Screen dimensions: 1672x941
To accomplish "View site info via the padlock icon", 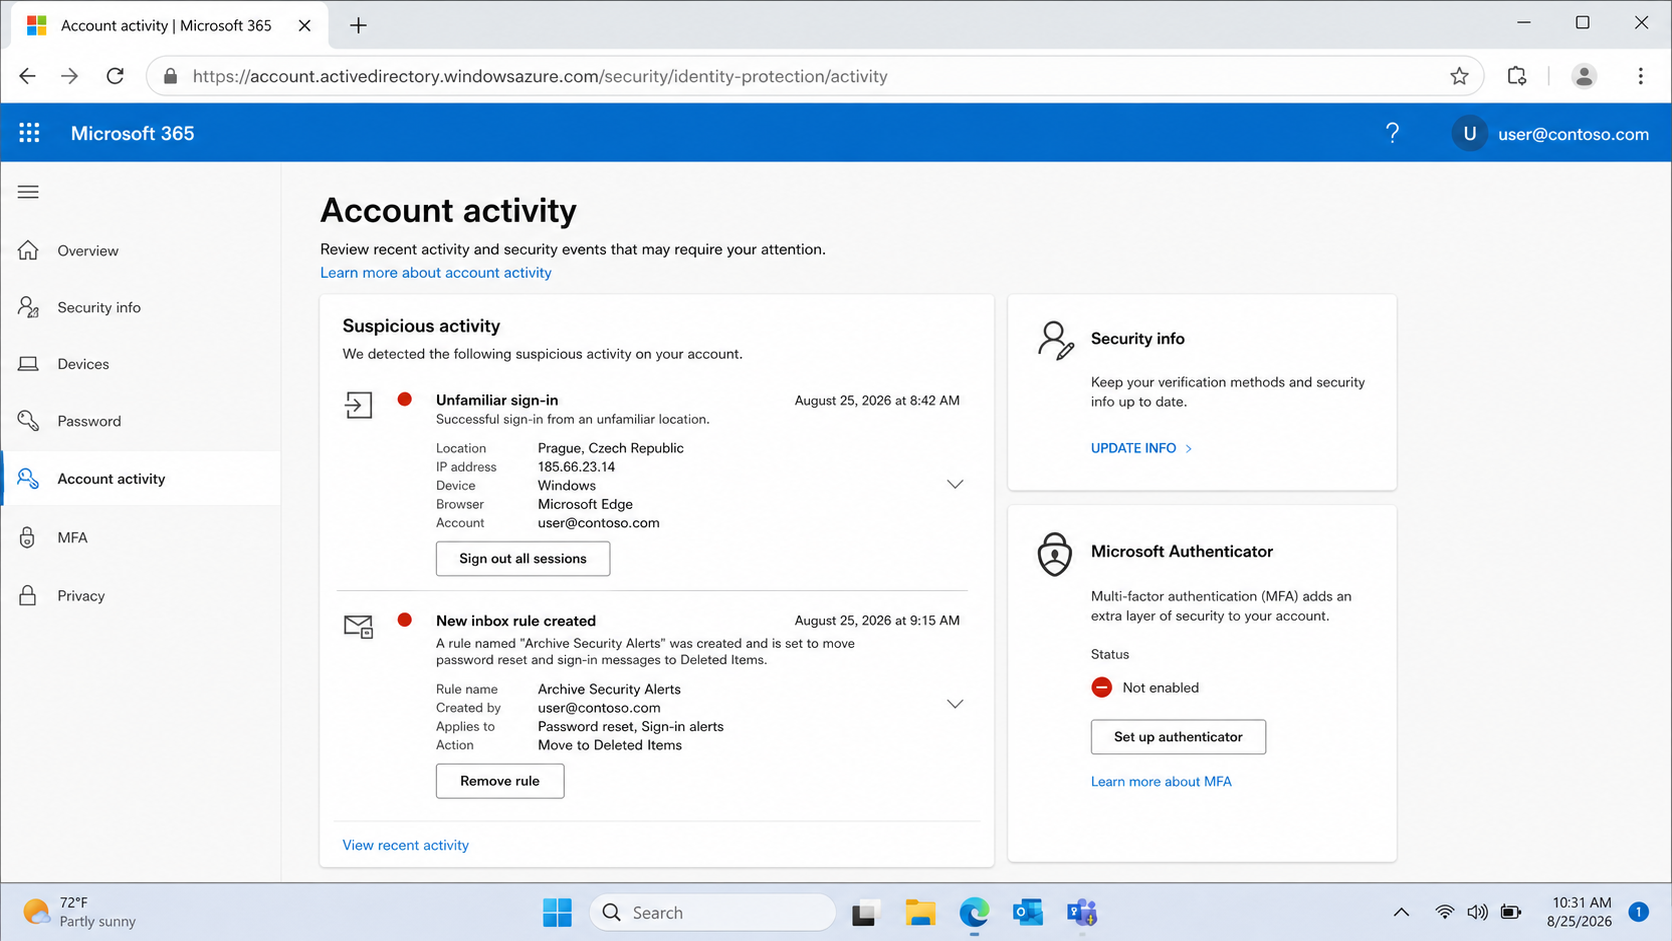I will pyautogui.click(x=170, y=76).
